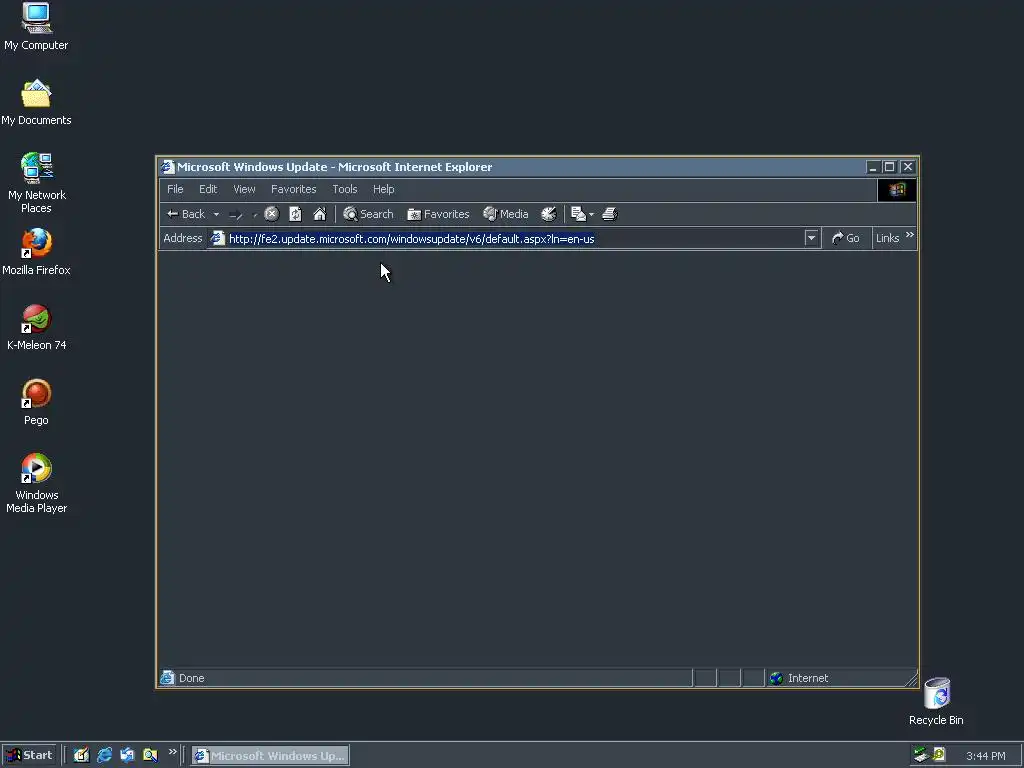
Task: Expand the Links toolbar chevron
Action: click(910, 235)
